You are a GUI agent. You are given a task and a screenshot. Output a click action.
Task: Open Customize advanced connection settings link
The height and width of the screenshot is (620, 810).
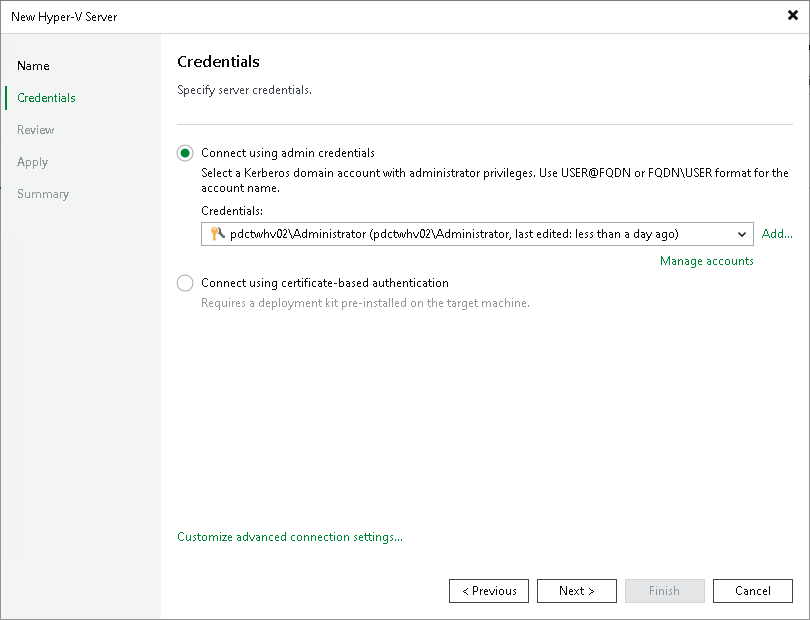click(290, 537)
